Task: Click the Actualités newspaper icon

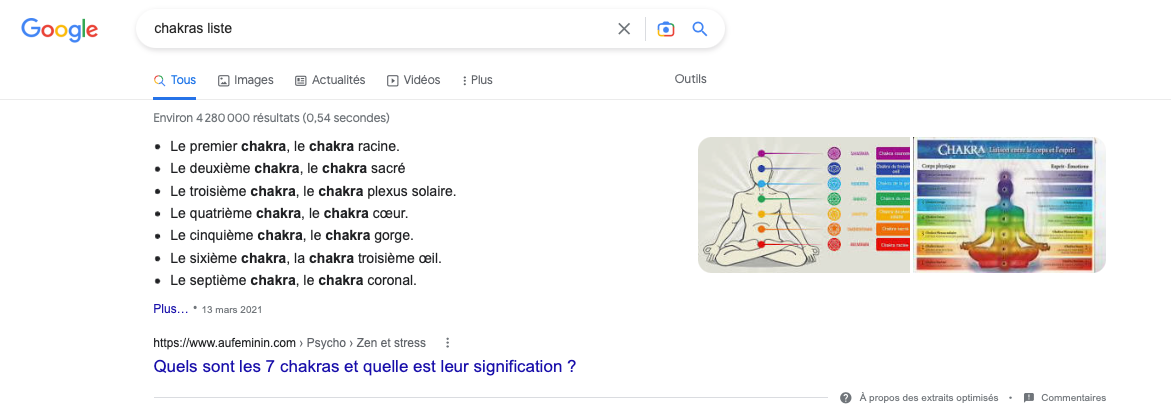Action: click(301, 81)
